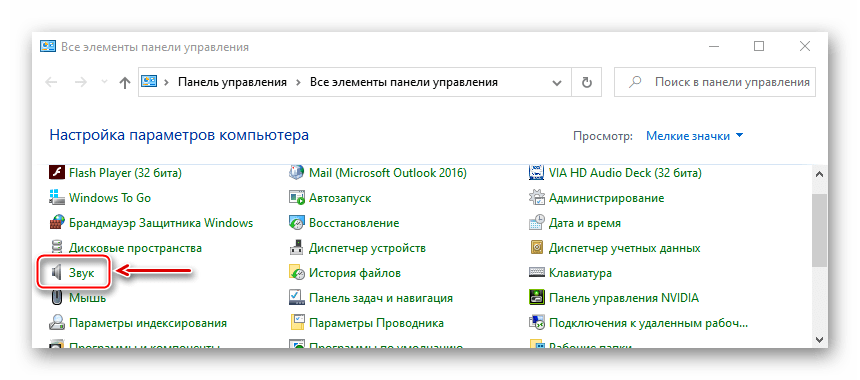Open Параметры Проводника link
The image size is (860, 380).
(376, 323)
